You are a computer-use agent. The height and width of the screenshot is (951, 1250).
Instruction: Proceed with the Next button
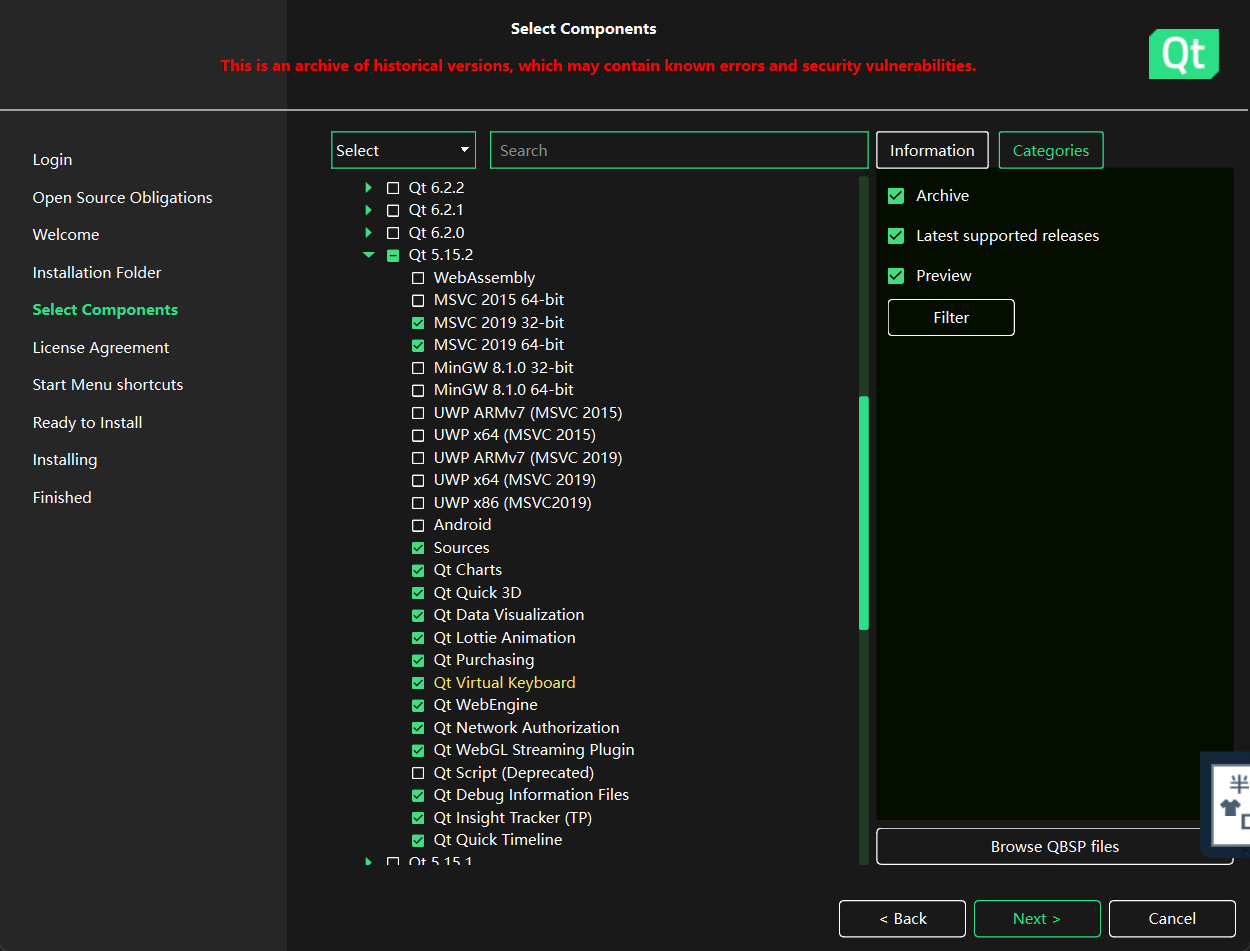pyautogui.click(x=1037, y=918)
